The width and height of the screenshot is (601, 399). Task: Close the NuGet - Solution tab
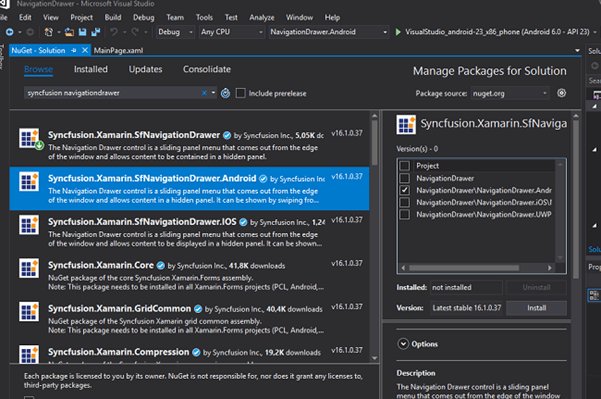[x=85, y=51]
